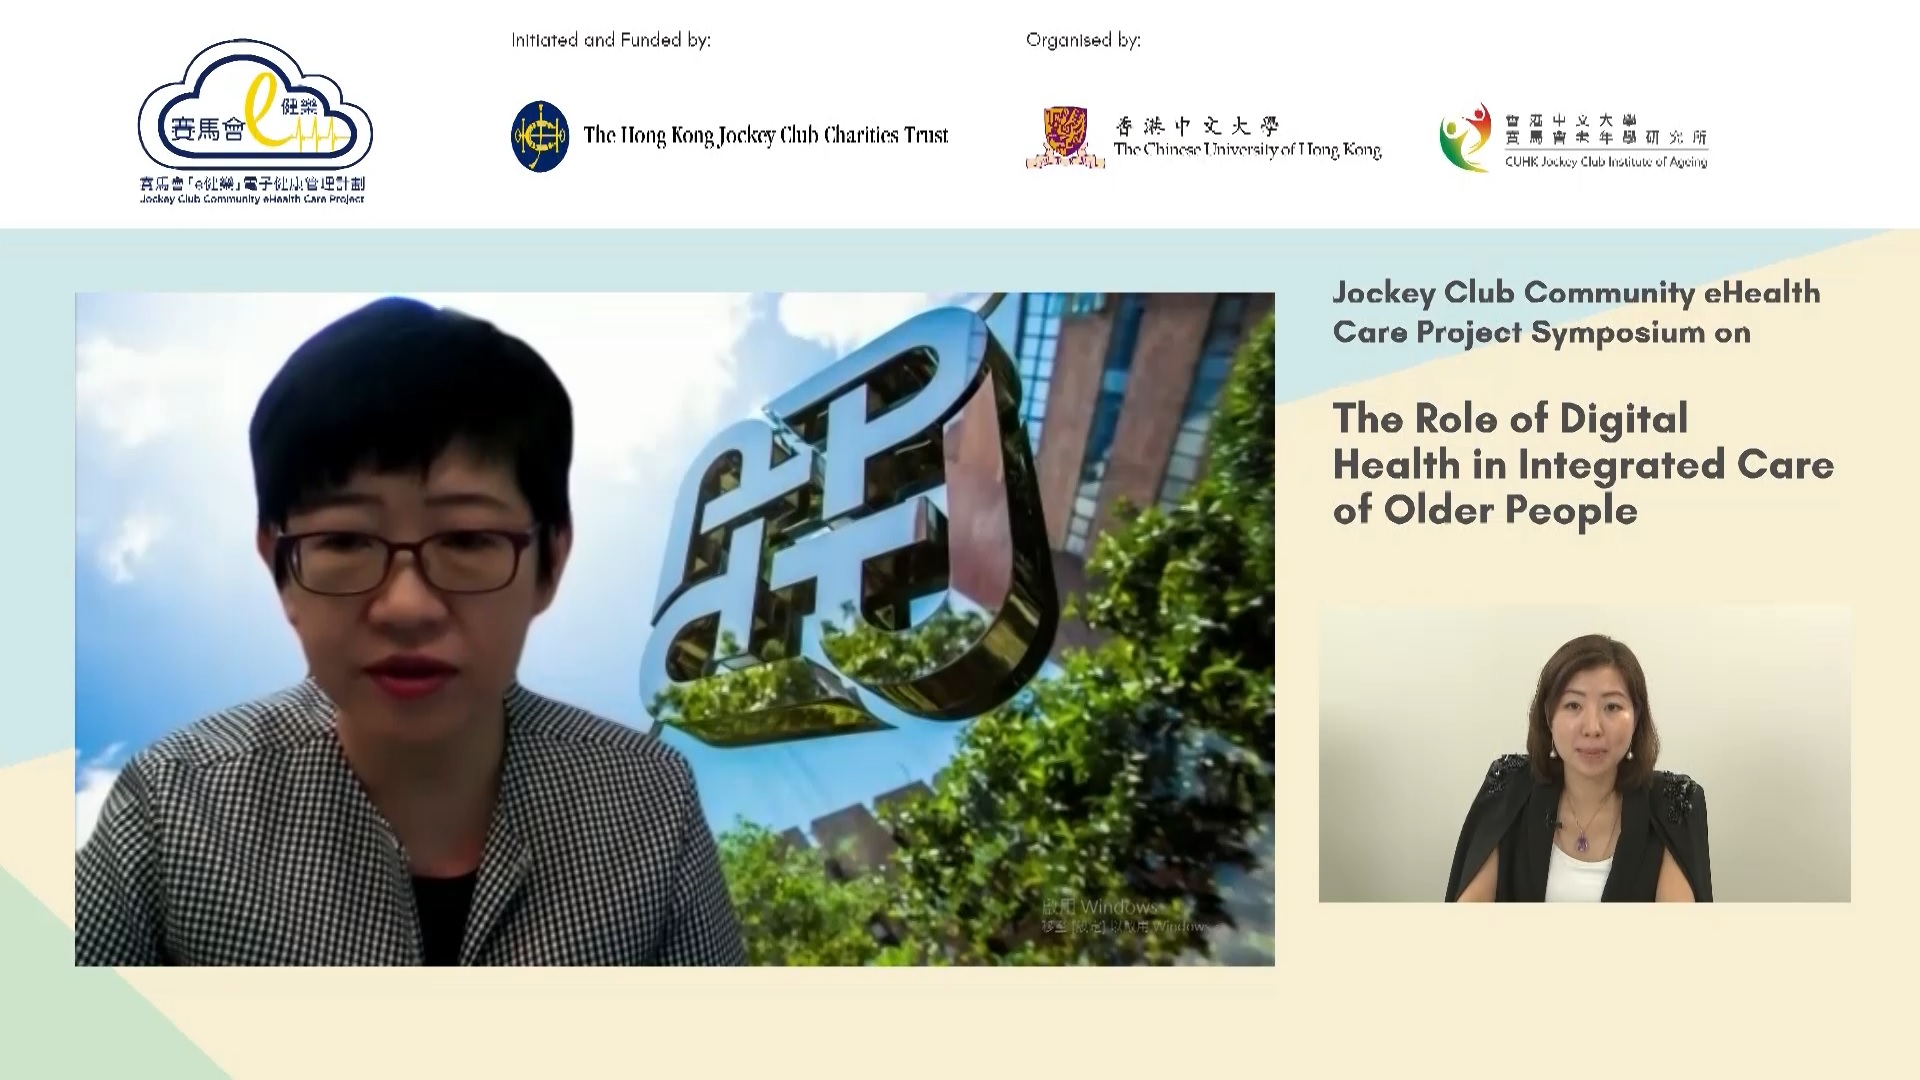Click the Jockey Club eHealth cloud logo
Screen dimensions: 1920x1080
pyautogui.click(x=254, y=108)
